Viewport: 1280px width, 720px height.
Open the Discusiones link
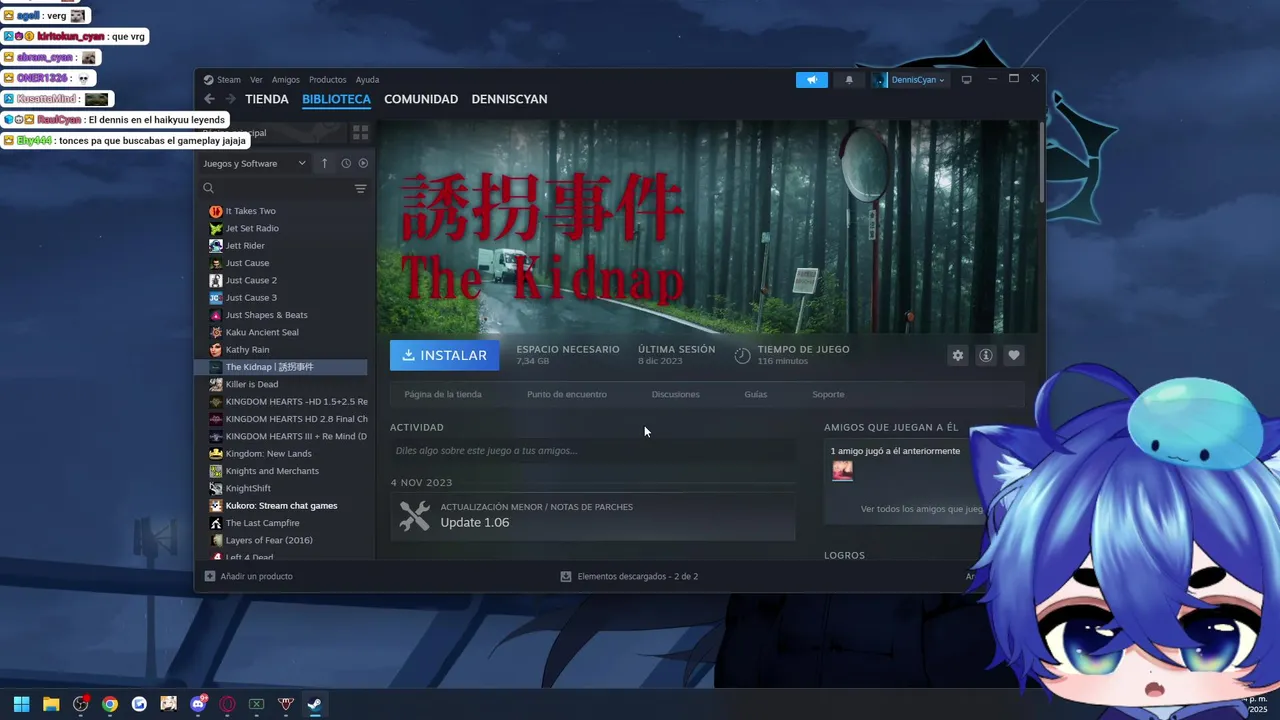(676, 394)
